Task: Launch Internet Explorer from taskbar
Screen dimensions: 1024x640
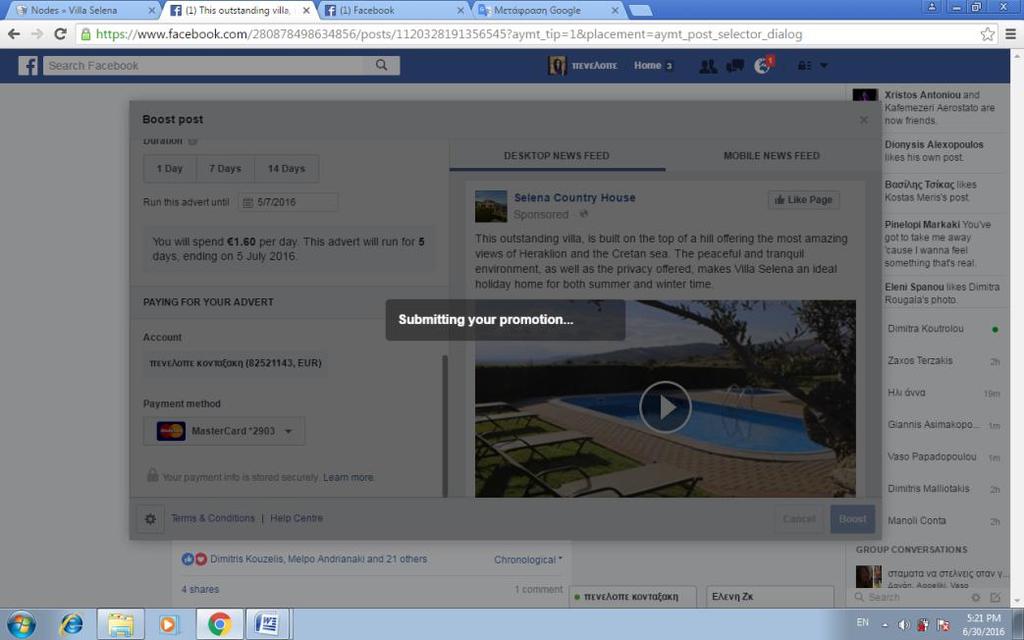Action: pyautogui.click(x=71, y=625)
